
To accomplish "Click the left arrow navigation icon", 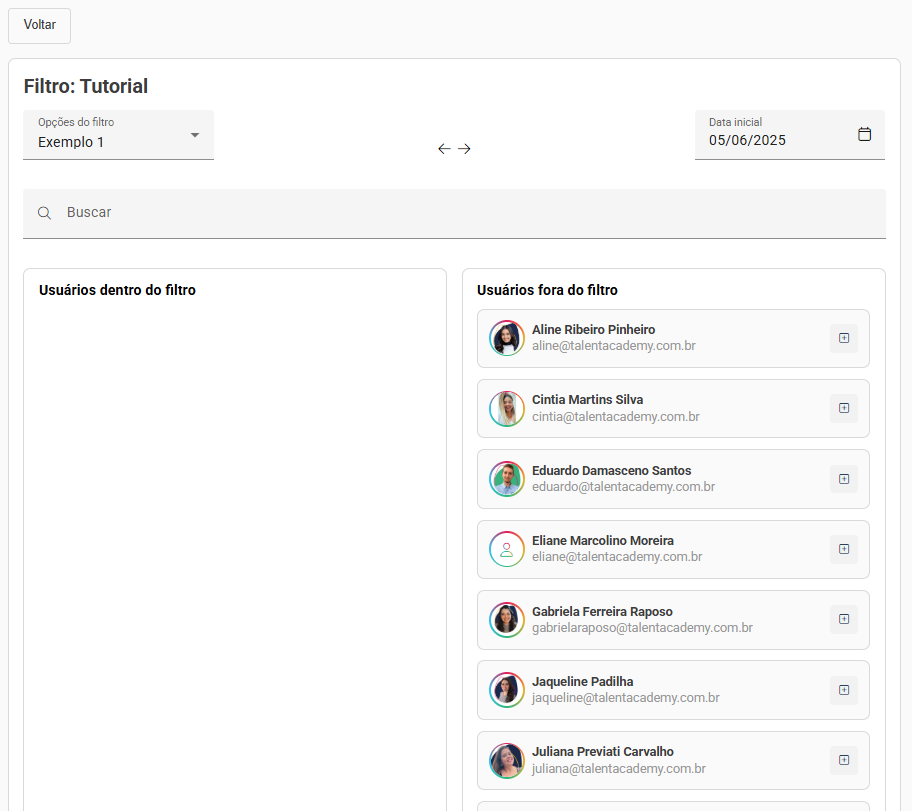I will click(x=444, y=149).
